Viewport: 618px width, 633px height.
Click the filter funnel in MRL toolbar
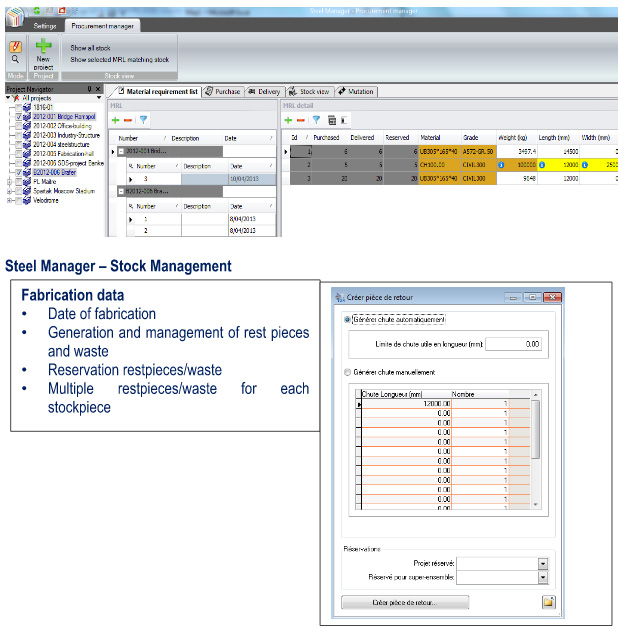[143, 119]
